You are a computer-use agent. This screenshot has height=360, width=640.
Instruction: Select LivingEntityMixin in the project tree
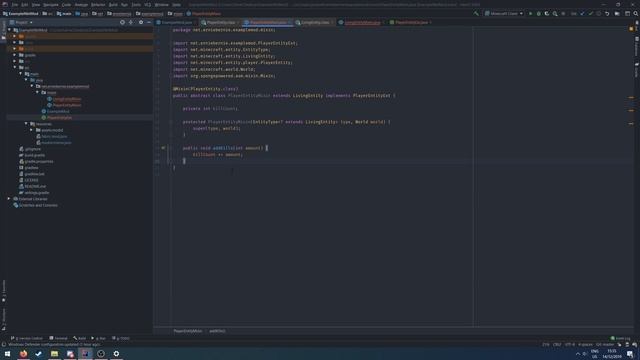coord(67,99)
